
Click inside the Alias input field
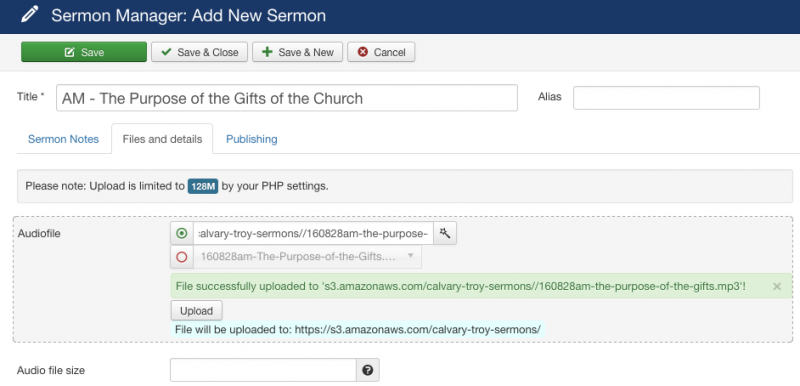click(x=666, y=98)
